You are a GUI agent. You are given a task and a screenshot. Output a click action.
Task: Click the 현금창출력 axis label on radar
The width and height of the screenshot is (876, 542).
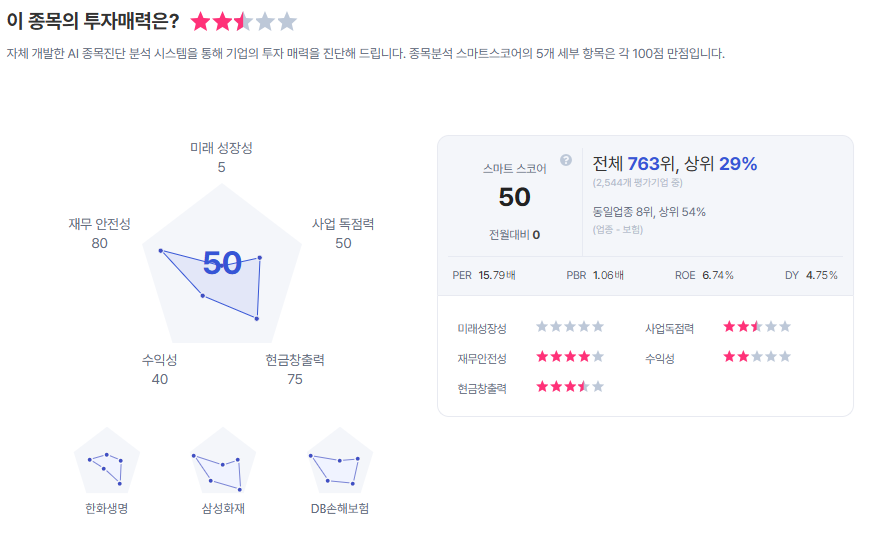(x=295, y=360)
